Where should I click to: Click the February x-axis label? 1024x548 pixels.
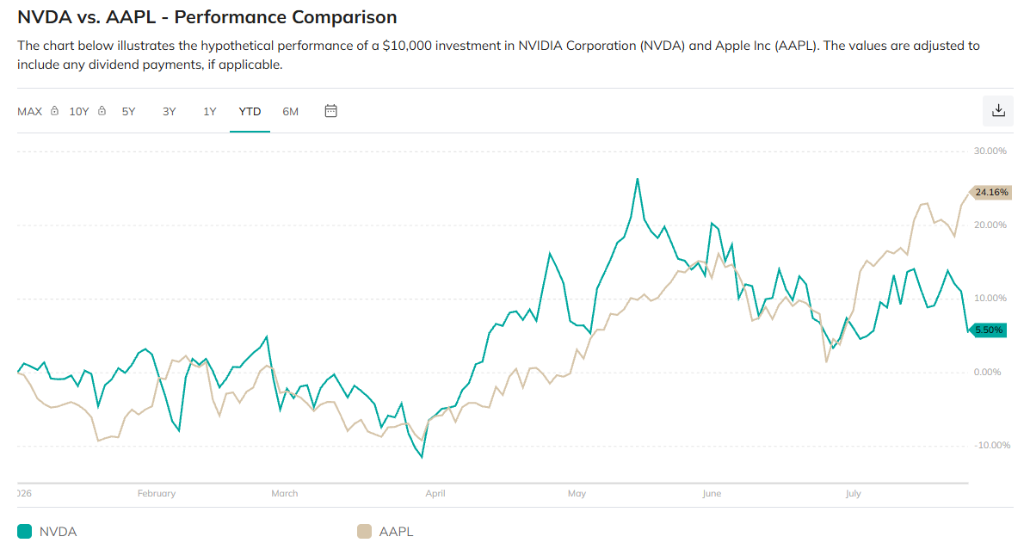(156, 493)
